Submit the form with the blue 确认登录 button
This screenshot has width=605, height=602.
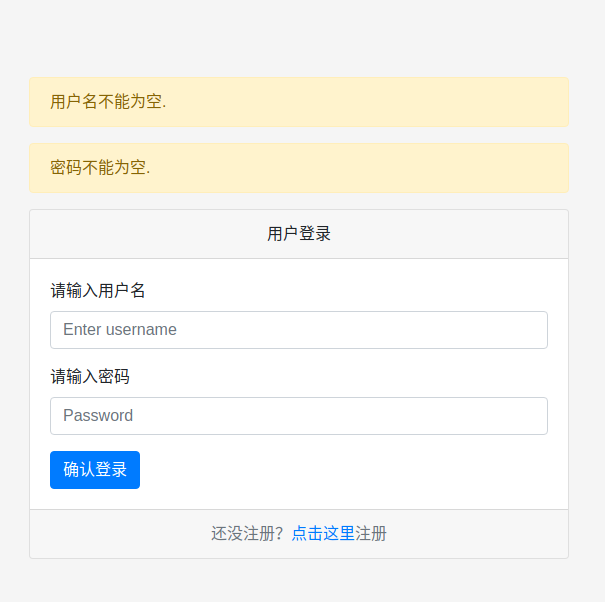tap(95, 470)
